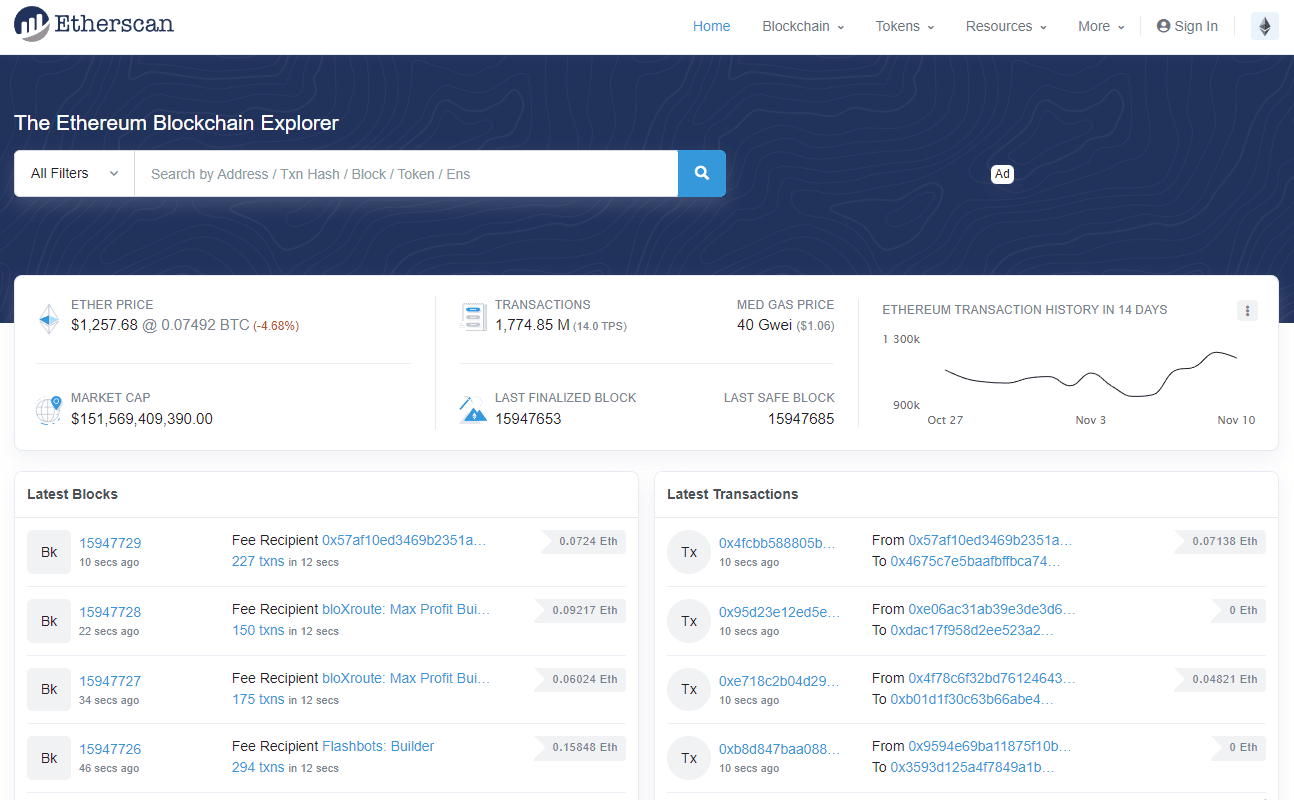Image resolution: width=1294 pixels, height=800 pixels.
Task: Click the Tx icon for 0xb8d847baa088
Action: (x=689, y=758)
